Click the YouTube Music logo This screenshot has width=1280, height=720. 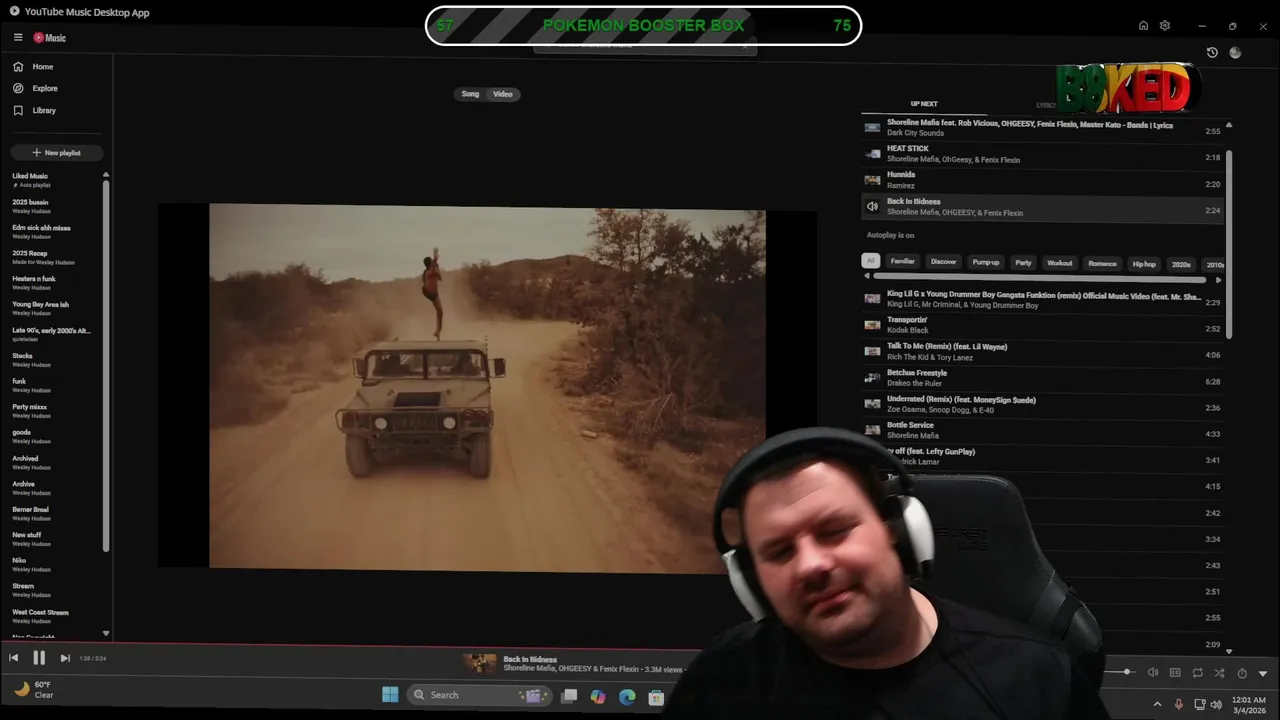tap(50, 38)
